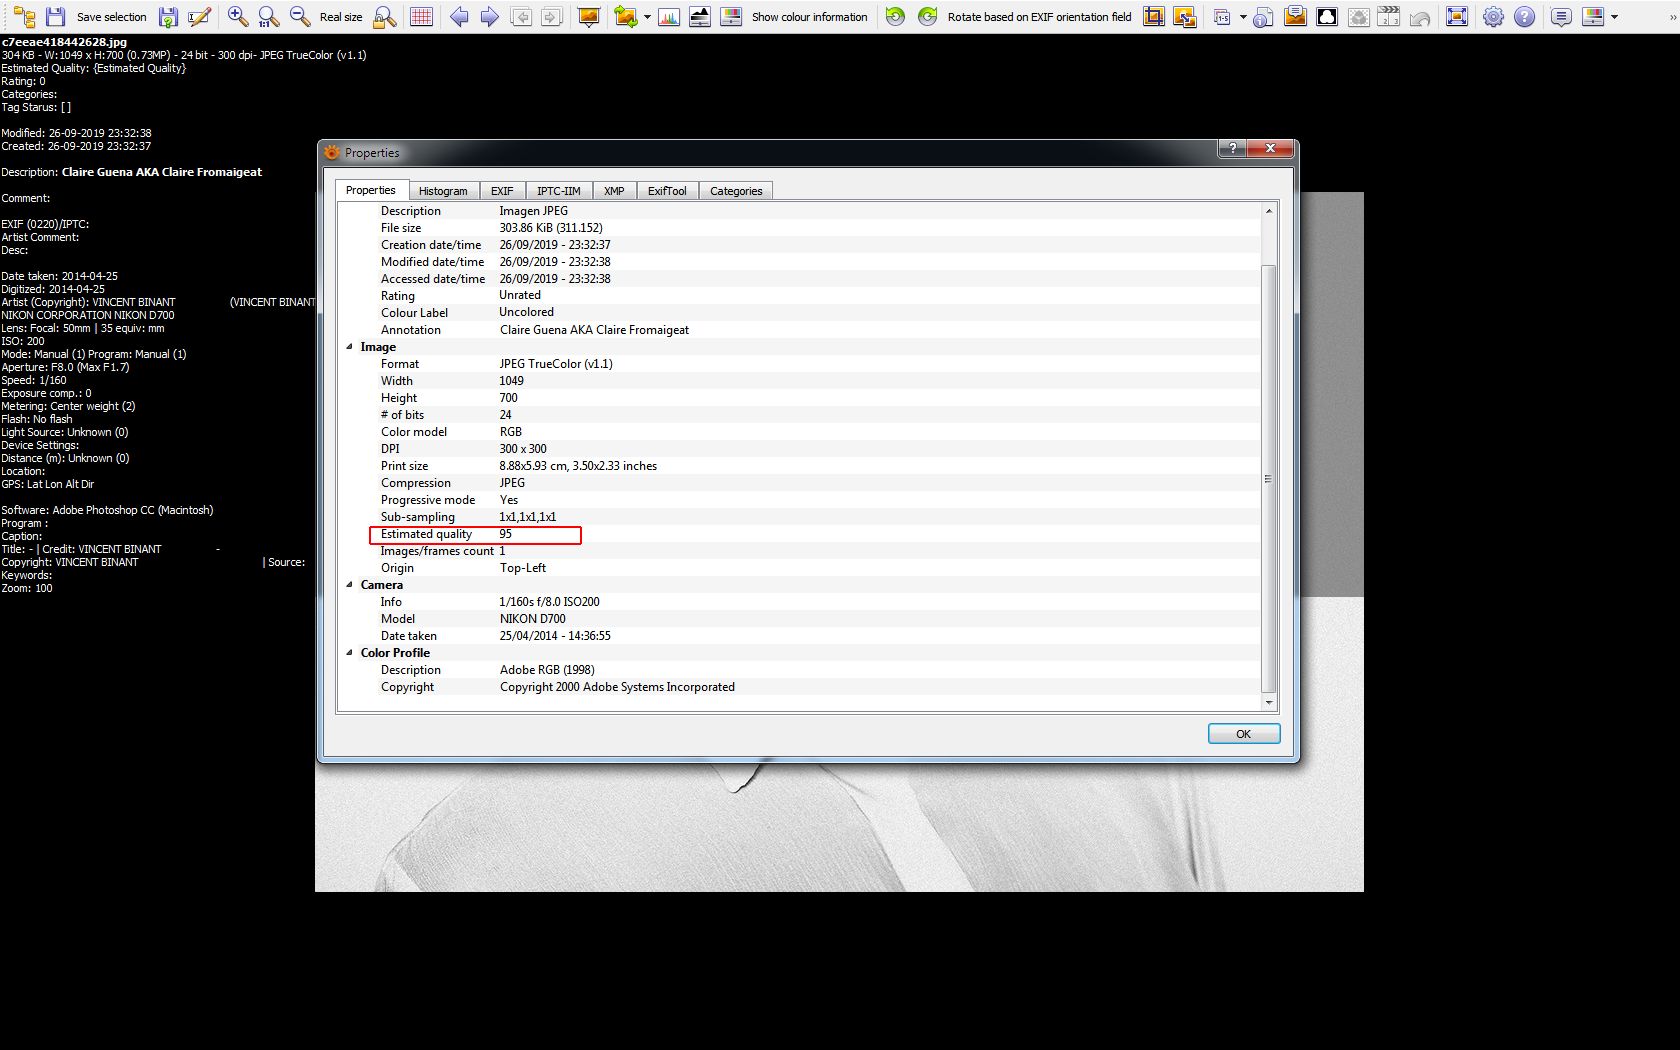
Task: Click the zoom out magnifier icon
Action: 300,16
